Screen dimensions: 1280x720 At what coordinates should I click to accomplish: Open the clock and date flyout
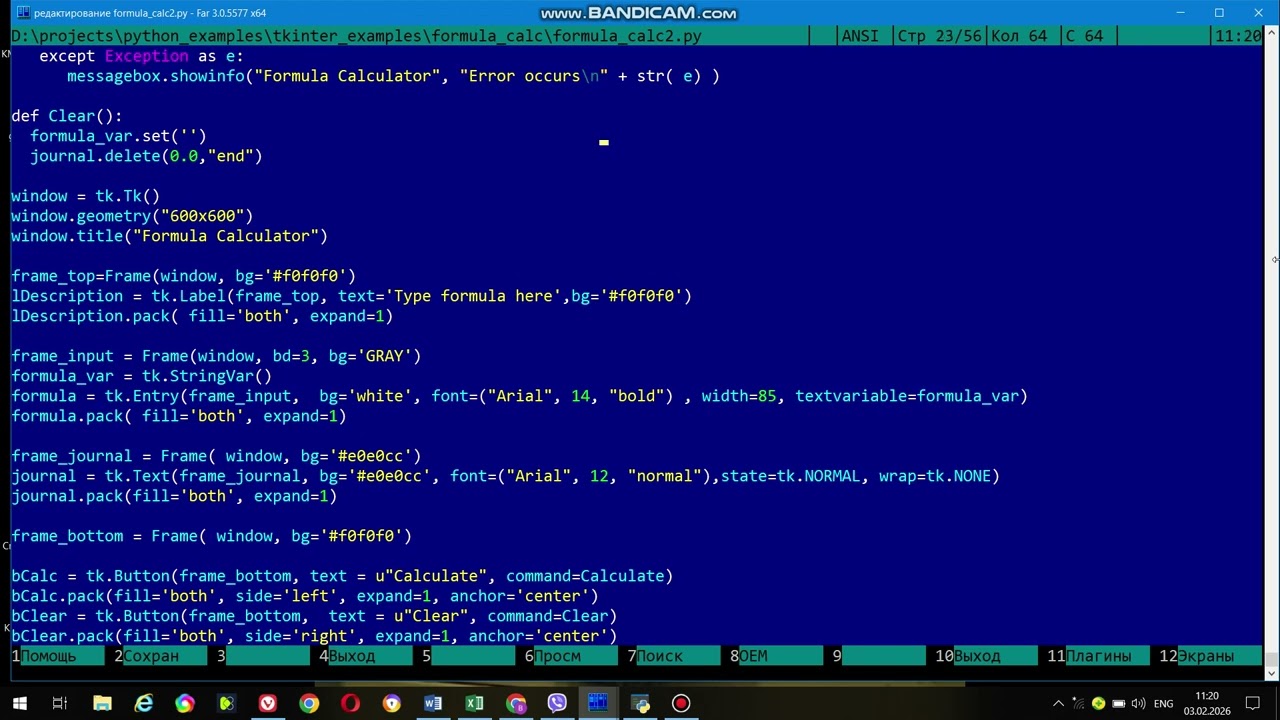coord(1207,703)
